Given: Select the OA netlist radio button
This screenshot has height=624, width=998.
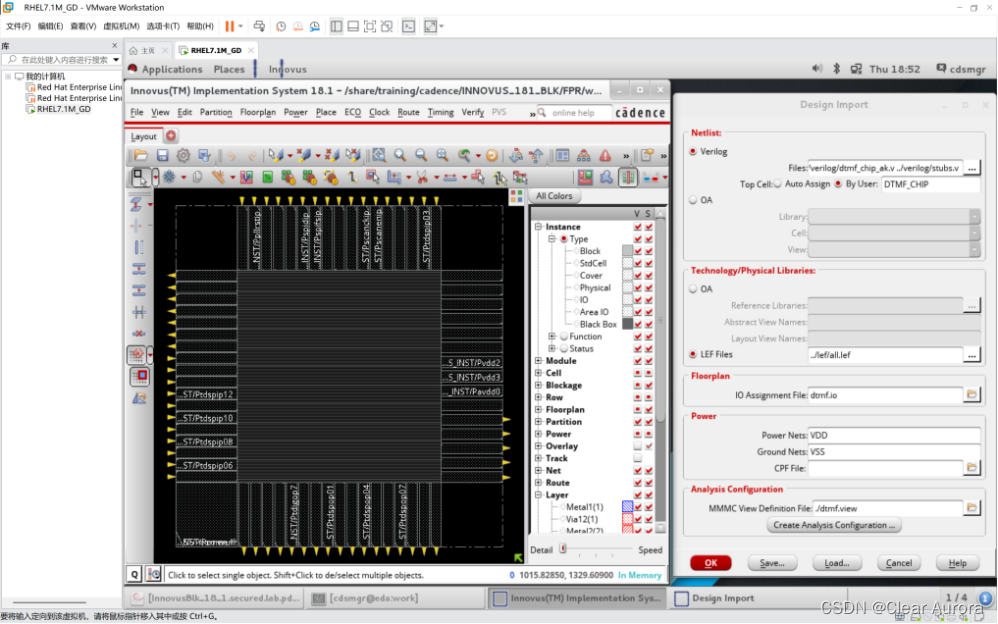Looking at the screenshot, I should (693, 200).
